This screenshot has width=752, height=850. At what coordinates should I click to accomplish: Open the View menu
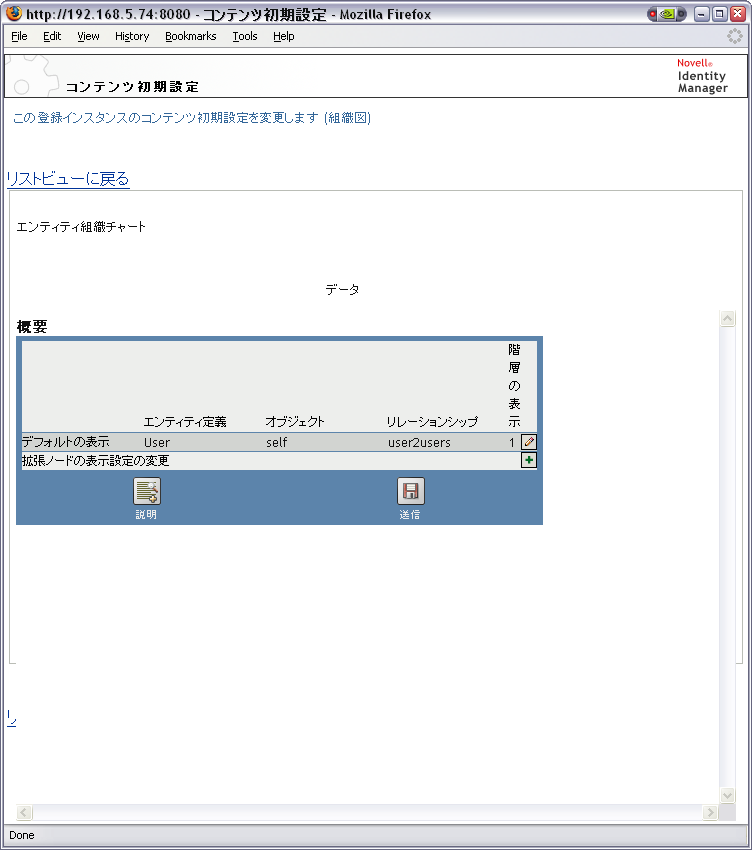tap(88, 36)
